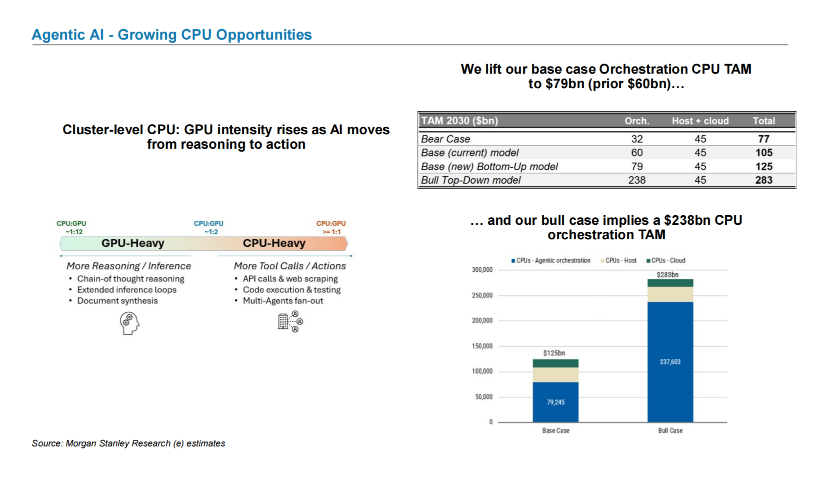Click the blue 79,245 Base Case bar

click(x=555, y=402)
